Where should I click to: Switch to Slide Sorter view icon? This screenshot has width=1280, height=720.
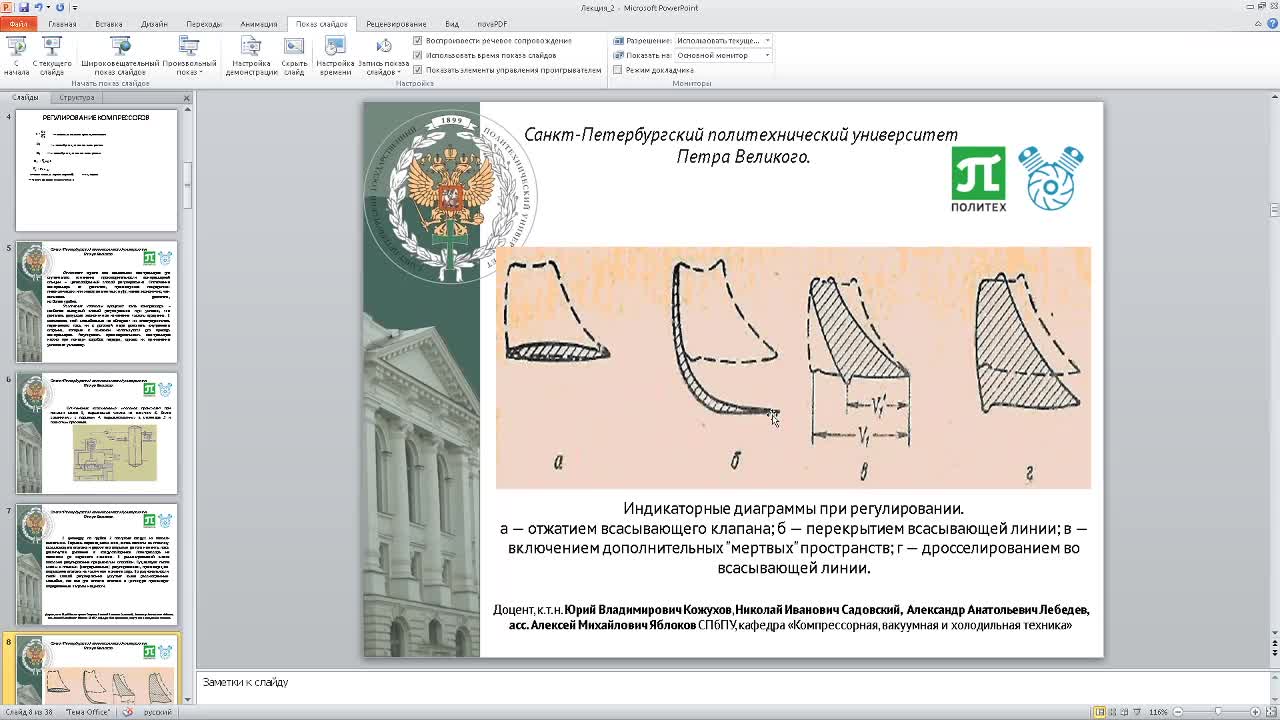point(1113,712)
